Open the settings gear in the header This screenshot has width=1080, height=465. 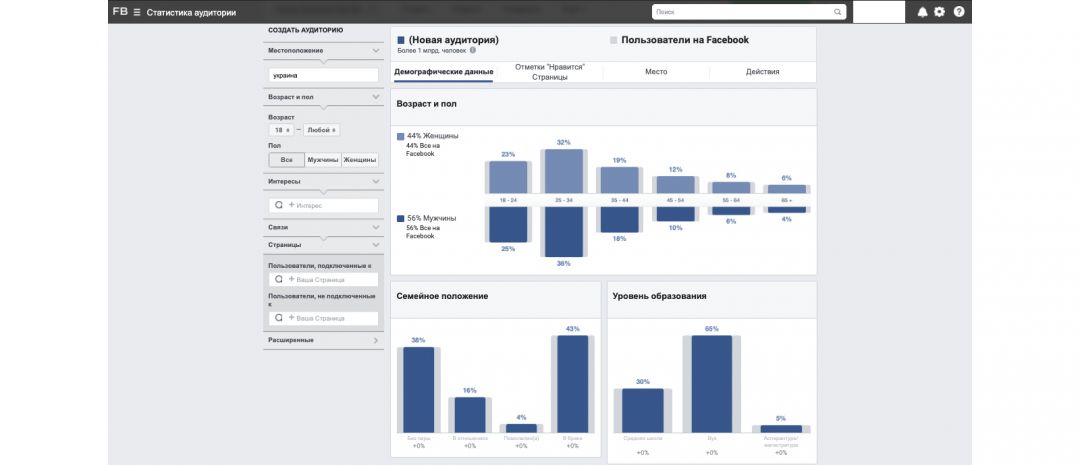pyautogui.click(x=939, y=12)
